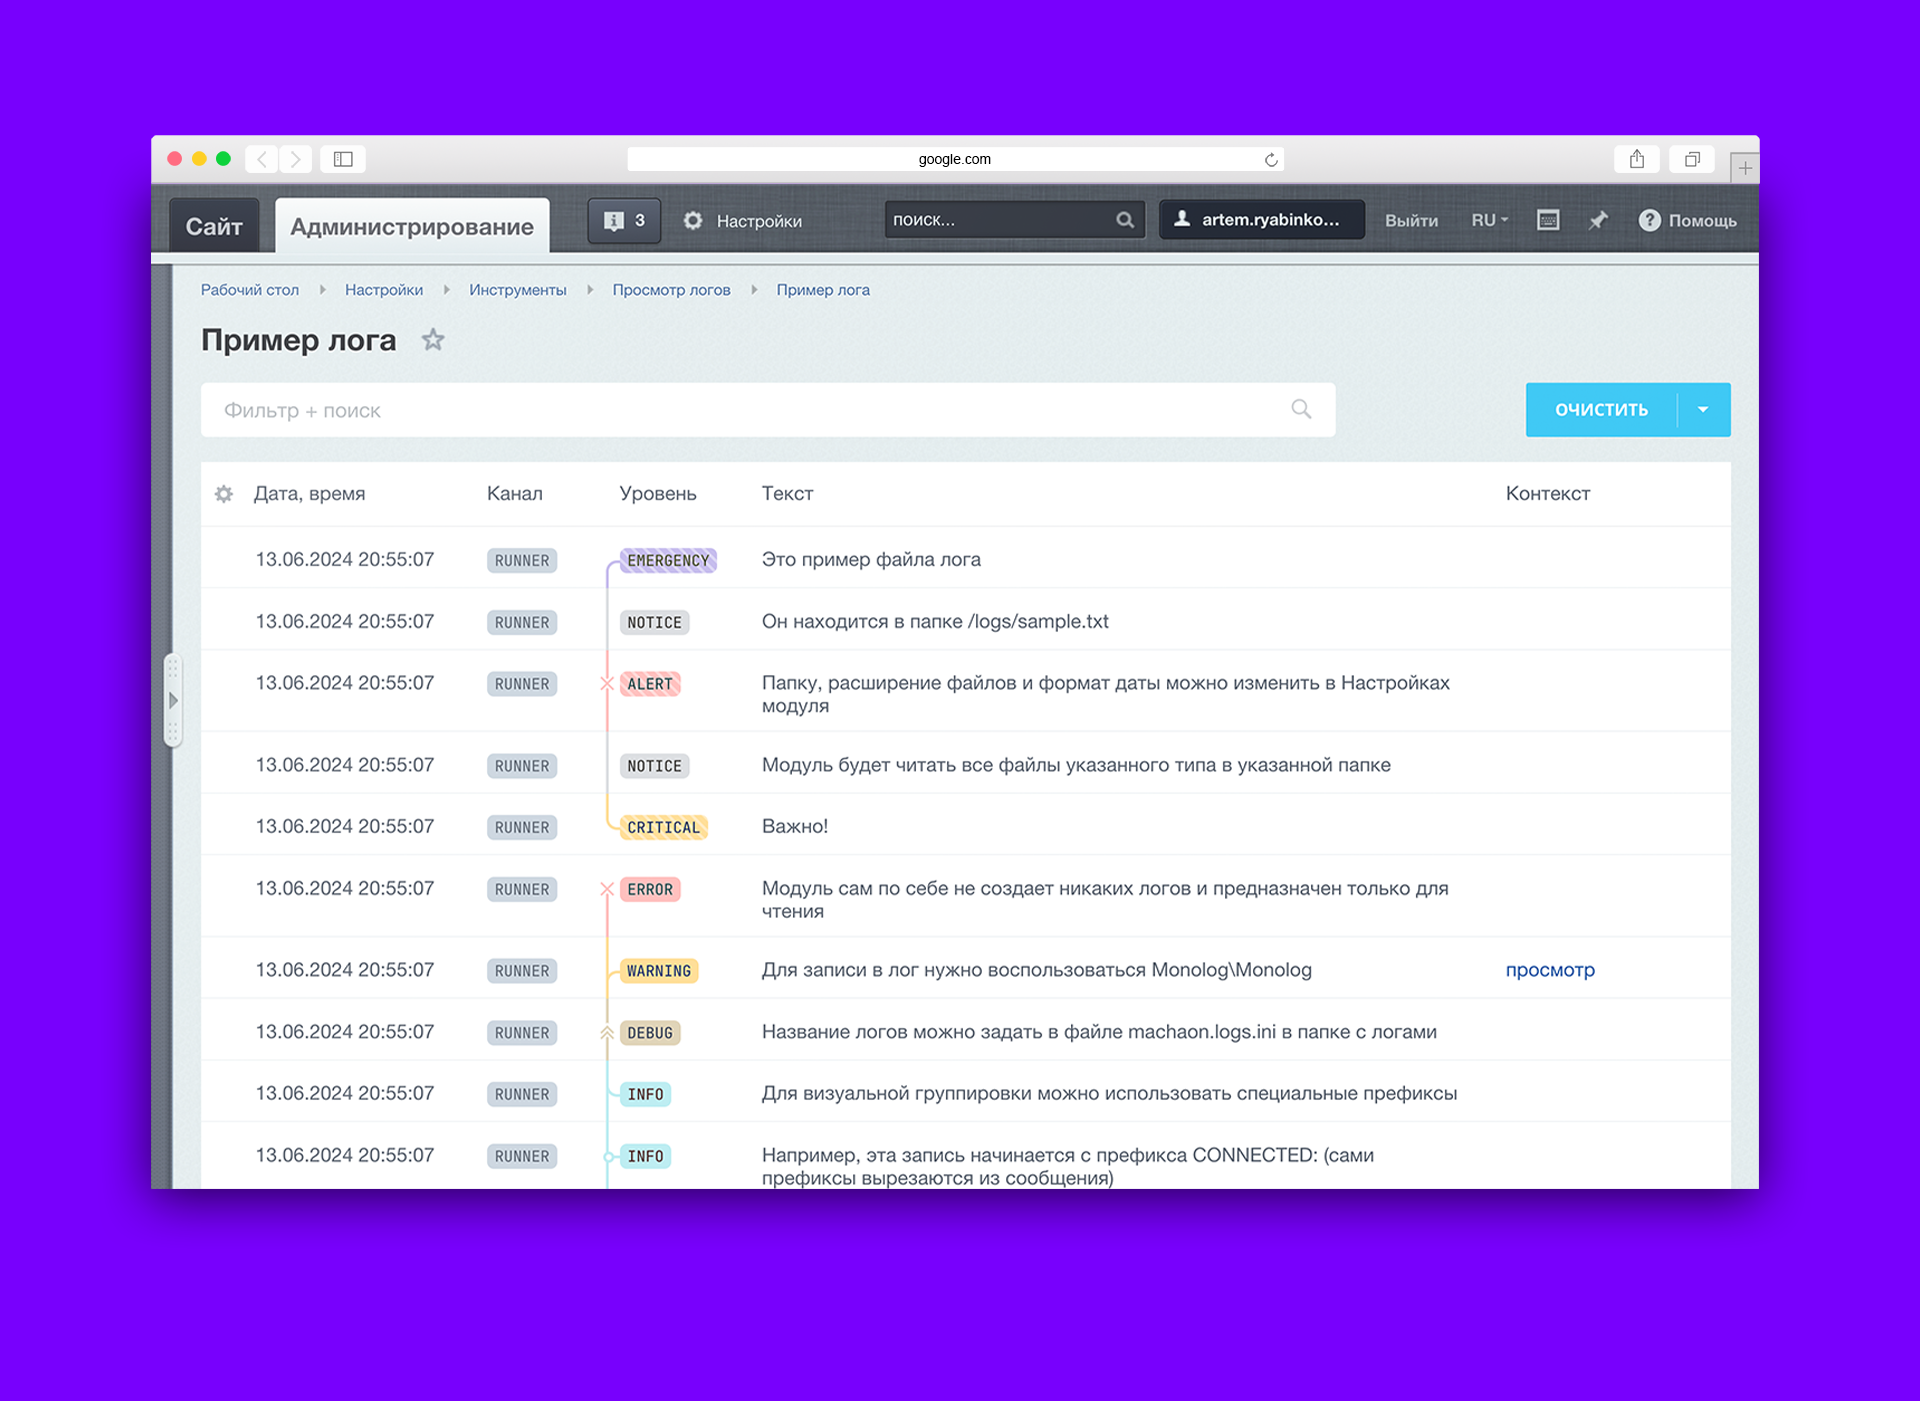
Task: Open notifications badge showing 3
Action: tap(624, 220)
